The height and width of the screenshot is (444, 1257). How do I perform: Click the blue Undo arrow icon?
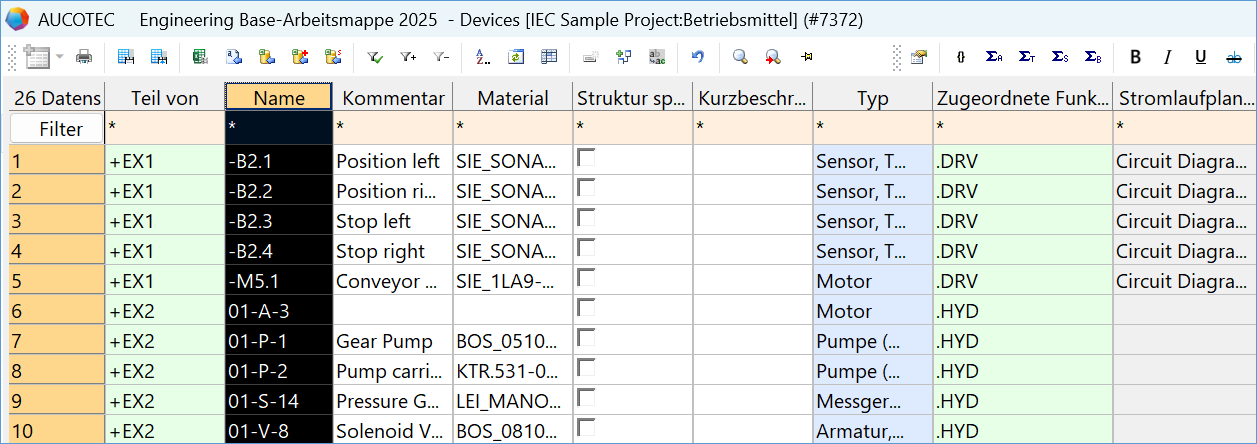[698, 57]
